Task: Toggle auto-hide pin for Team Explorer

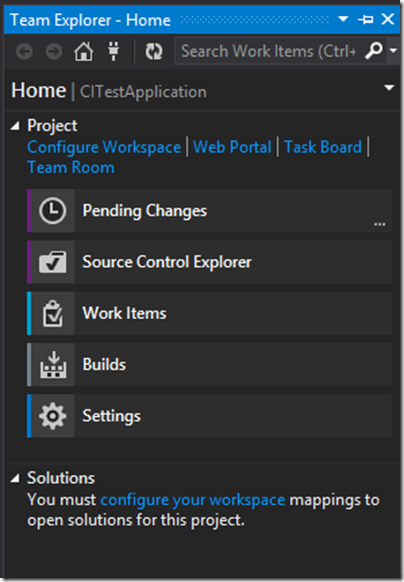Action: (x=366, y=19)
